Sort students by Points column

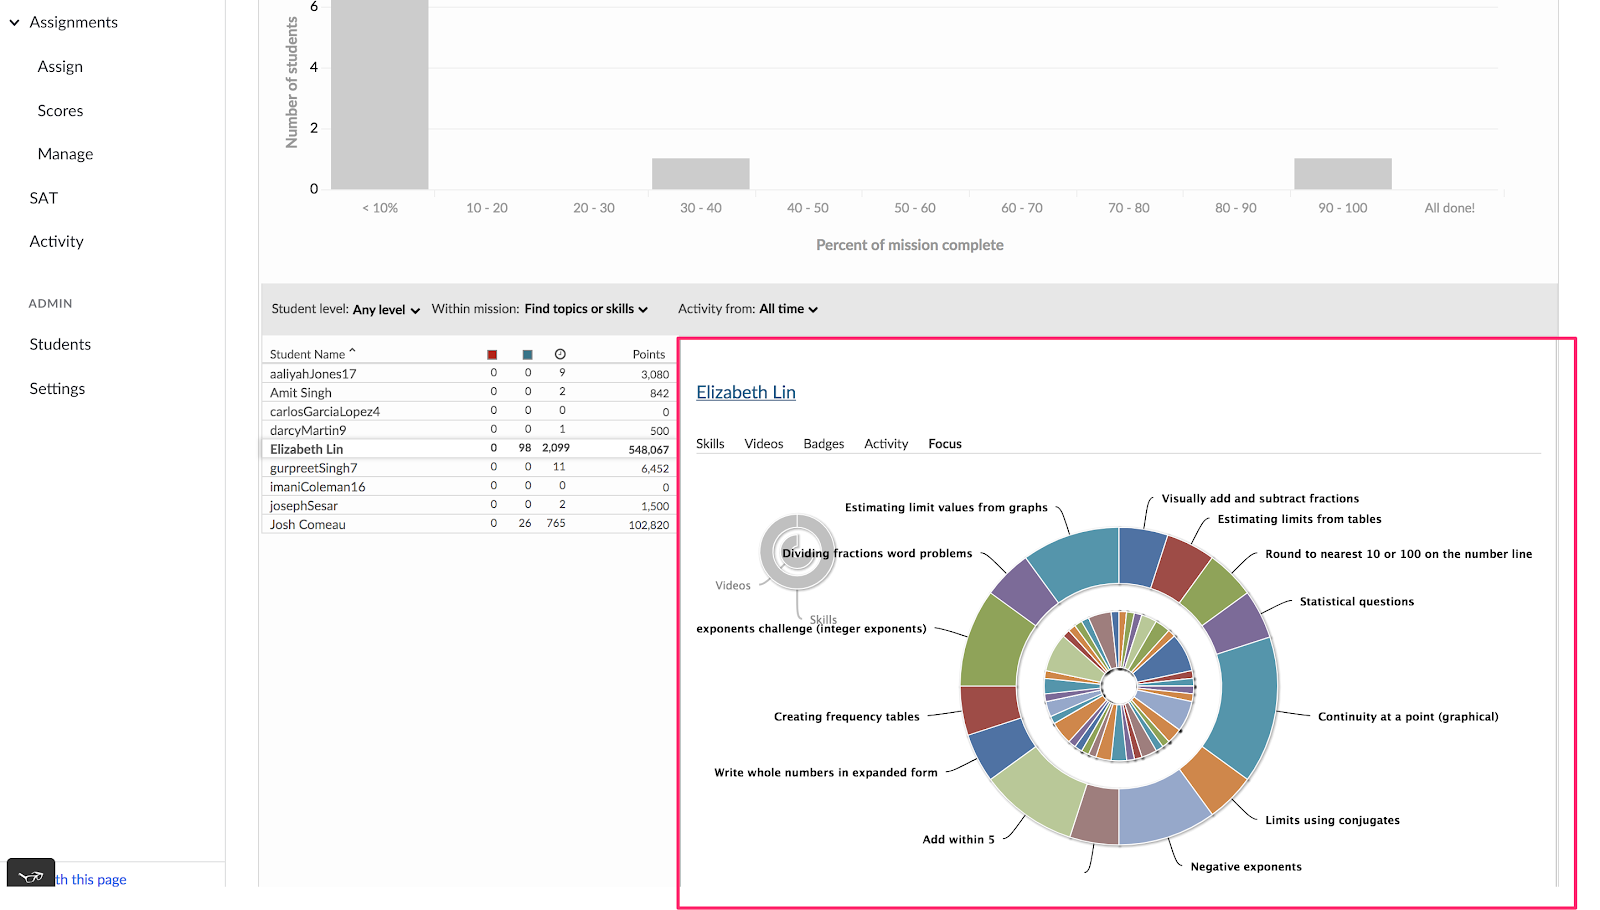tap(648, 355)
